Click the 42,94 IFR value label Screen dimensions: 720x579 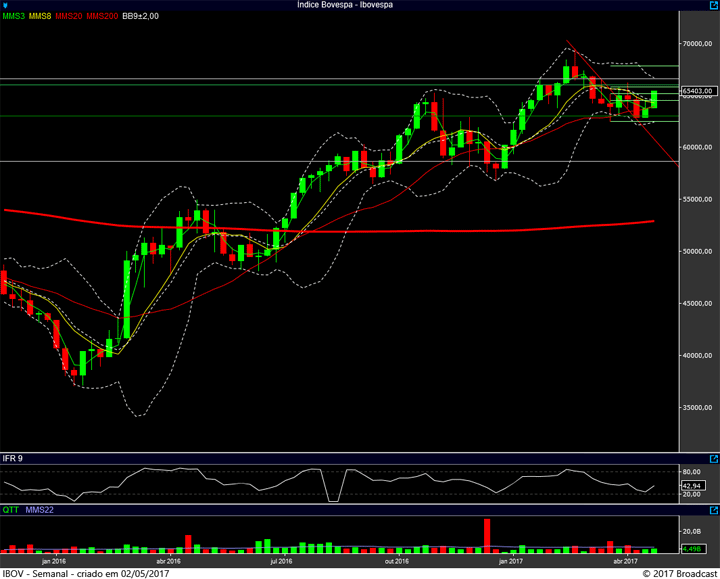(x=694, y=485)
